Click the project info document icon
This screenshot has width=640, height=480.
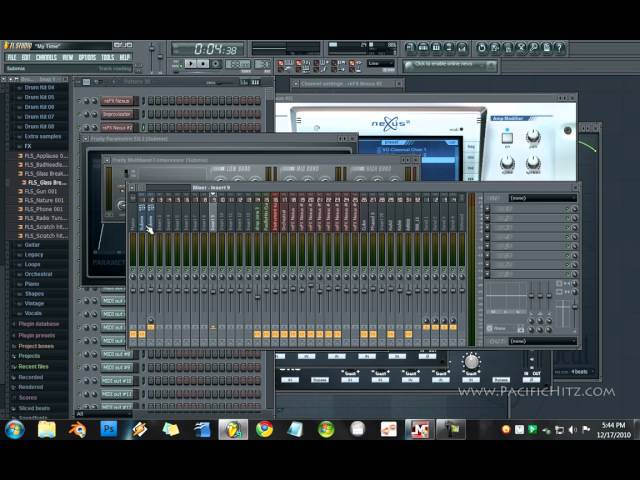547,48
